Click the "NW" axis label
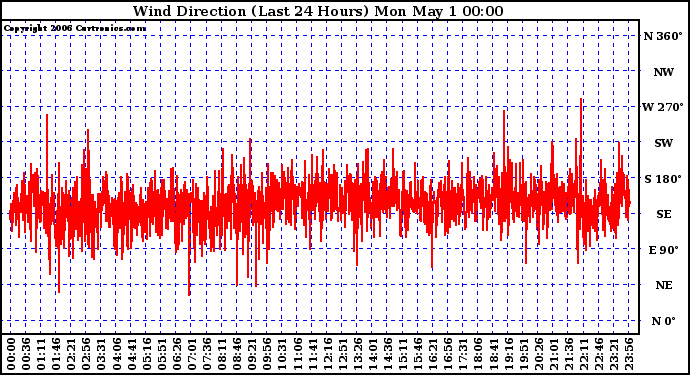This screenshot has height=375, width=690. 664,72
